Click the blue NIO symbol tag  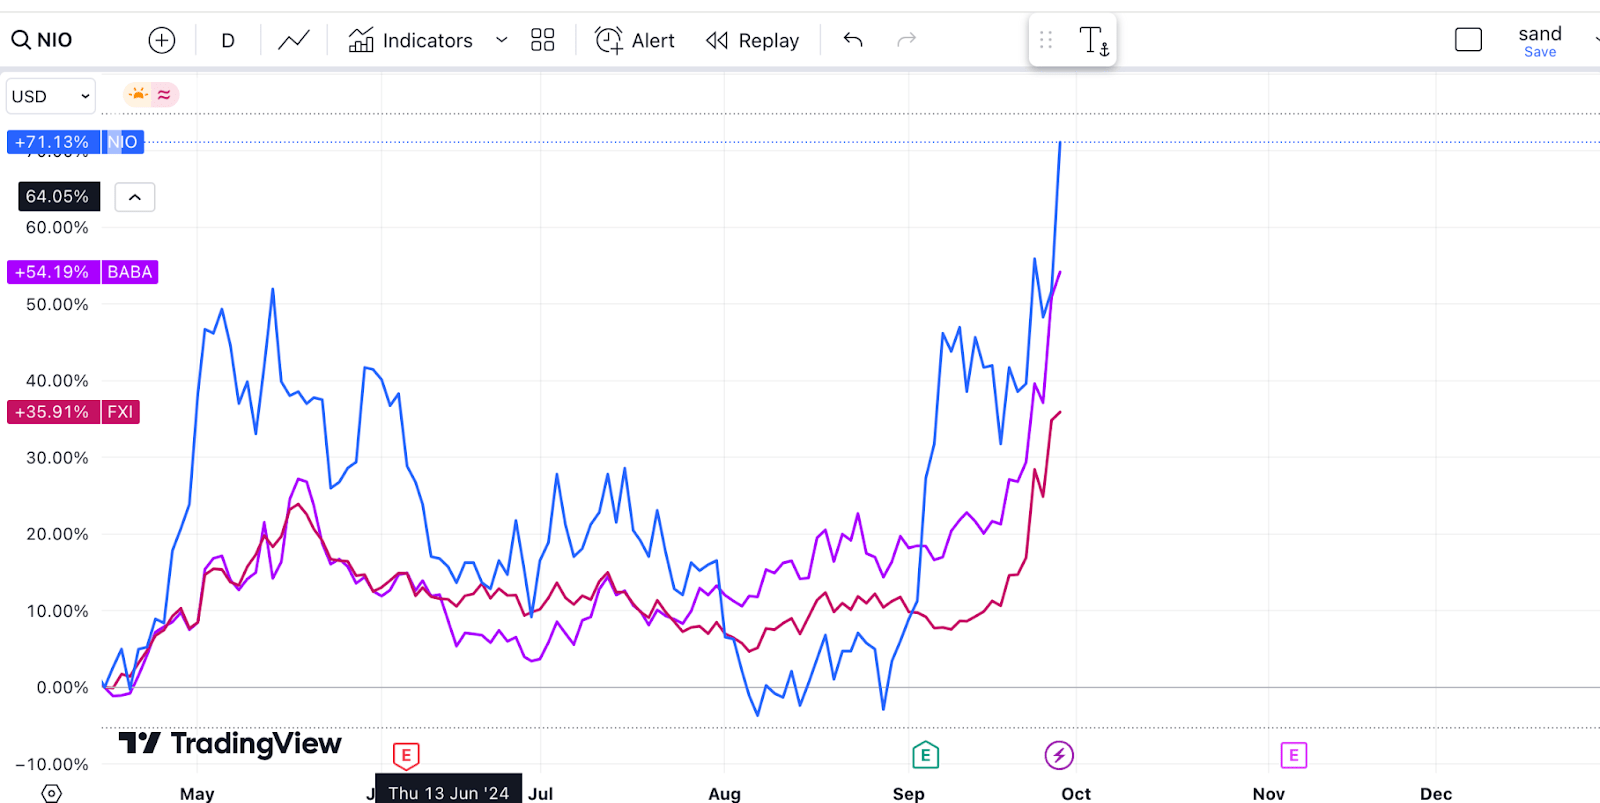click(x=124, y=142)
